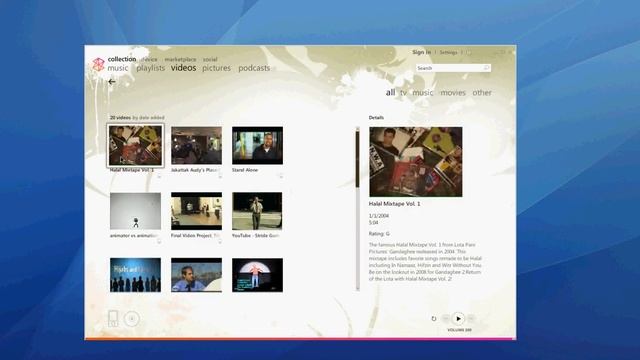Click the 'Rating: G' text in Details

coord(379,234)
